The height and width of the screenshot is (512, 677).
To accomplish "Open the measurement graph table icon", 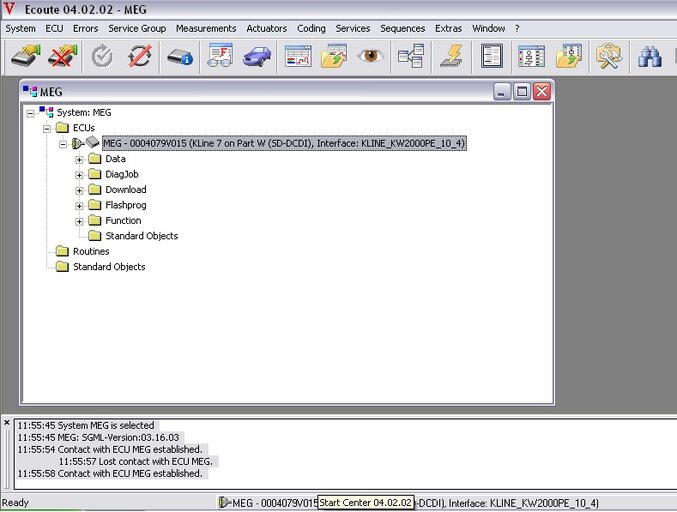I will (x=298, y=56).
